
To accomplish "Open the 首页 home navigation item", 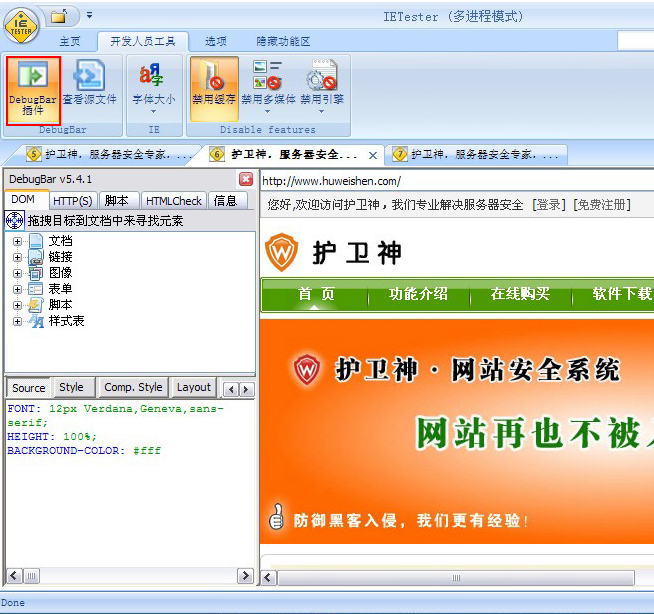I will coord(316,294).
